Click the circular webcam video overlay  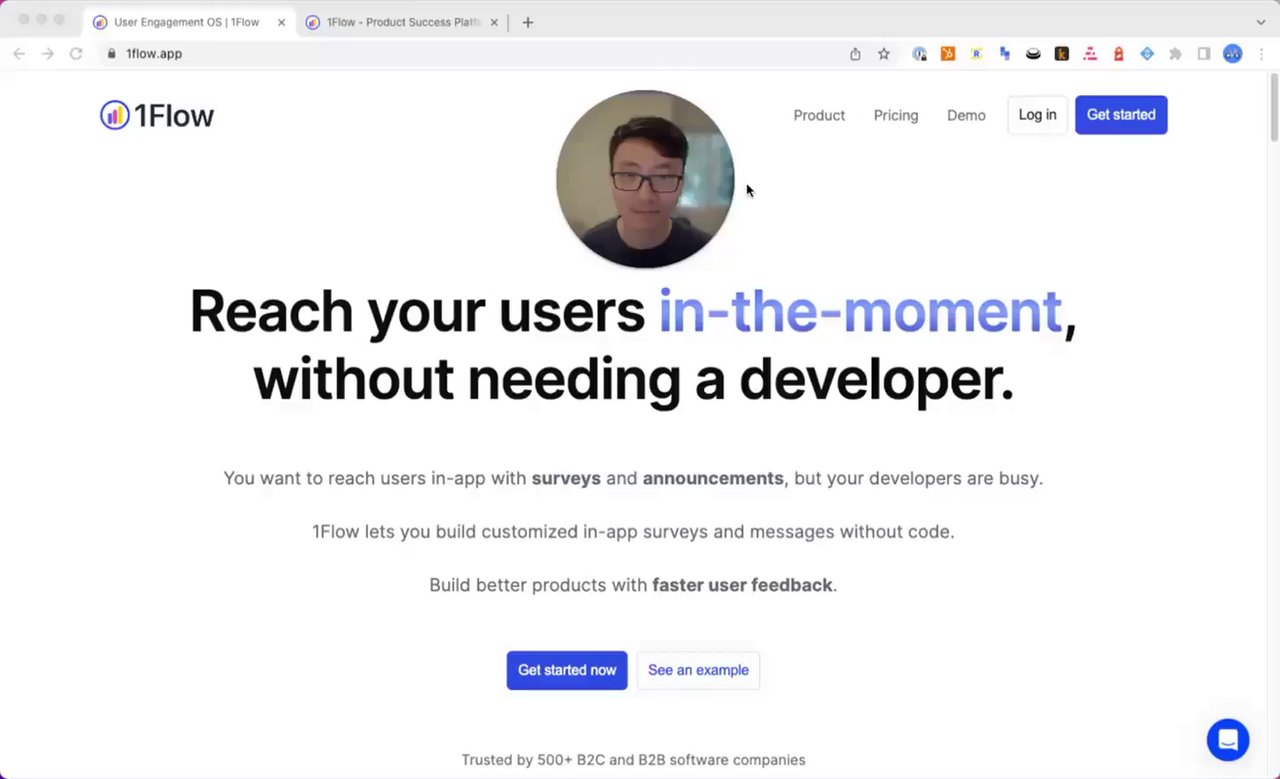[645, 179]
